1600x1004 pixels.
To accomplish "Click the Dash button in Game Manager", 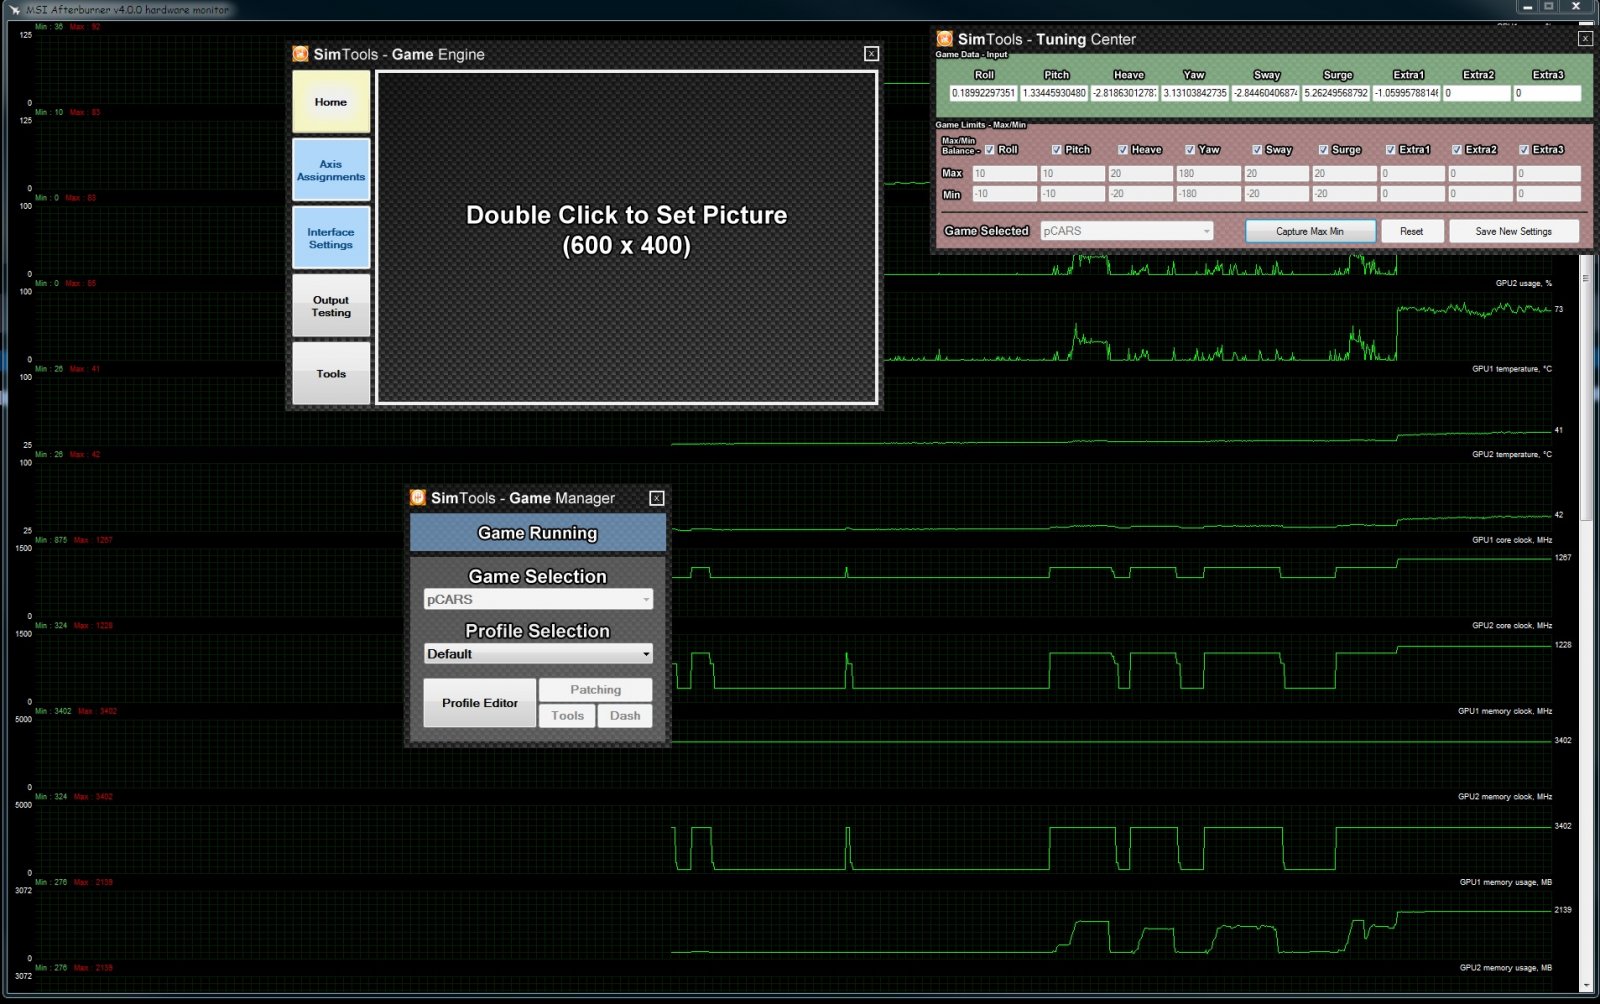I will tap(625, 716).
